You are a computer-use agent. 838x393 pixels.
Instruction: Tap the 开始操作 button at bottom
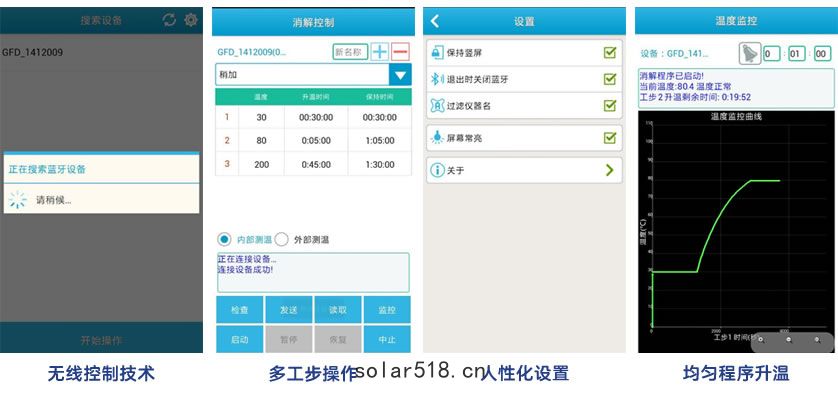pyautogui.click(x=101, y=340)
